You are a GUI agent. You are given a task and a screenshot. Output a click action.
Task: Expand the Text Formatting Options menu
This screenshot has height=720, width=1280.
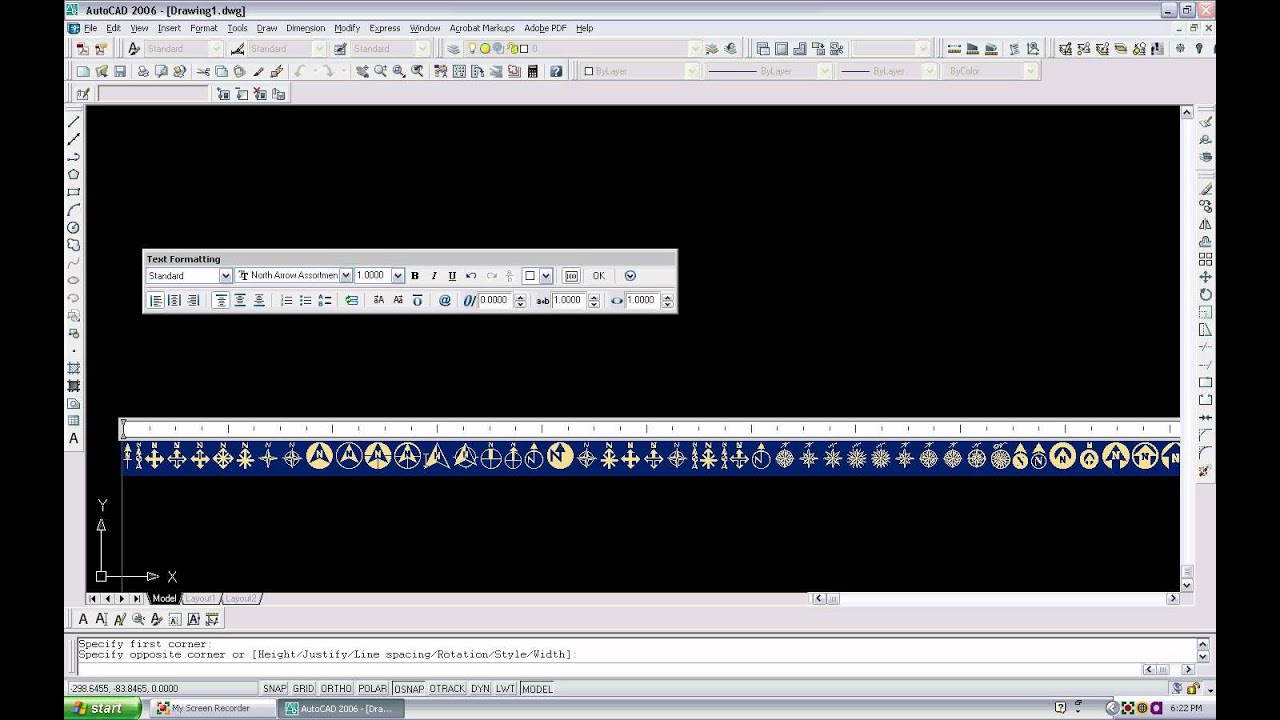click(x=630, y=276)
